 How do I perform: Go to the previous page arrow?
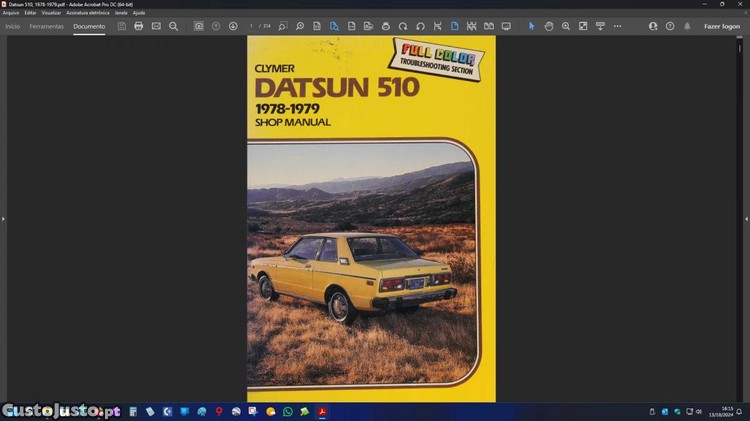point(216,26)
